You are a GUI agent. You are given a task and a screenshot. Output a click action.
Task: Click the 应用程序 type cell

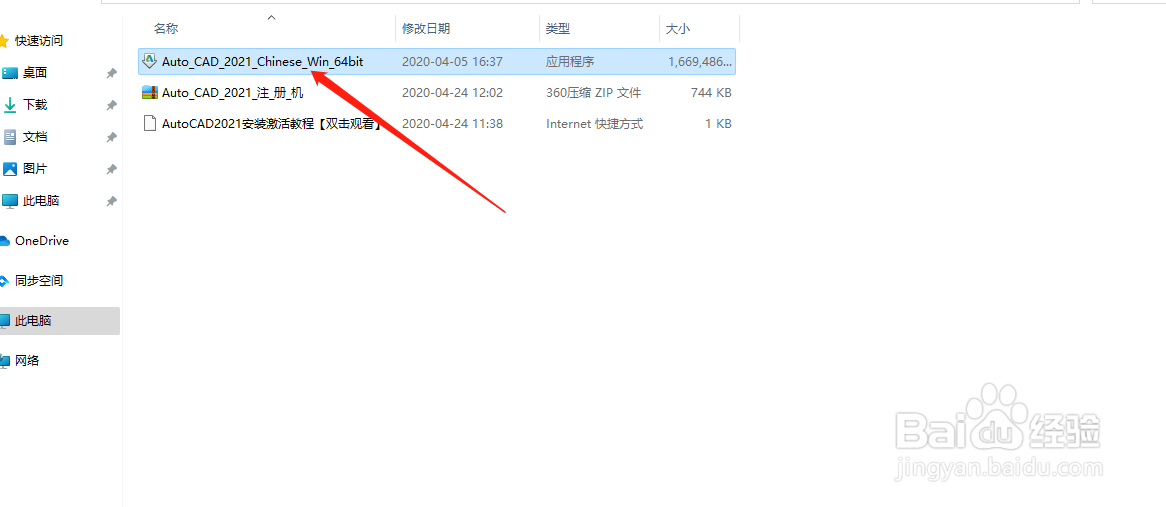coord(570,62)
